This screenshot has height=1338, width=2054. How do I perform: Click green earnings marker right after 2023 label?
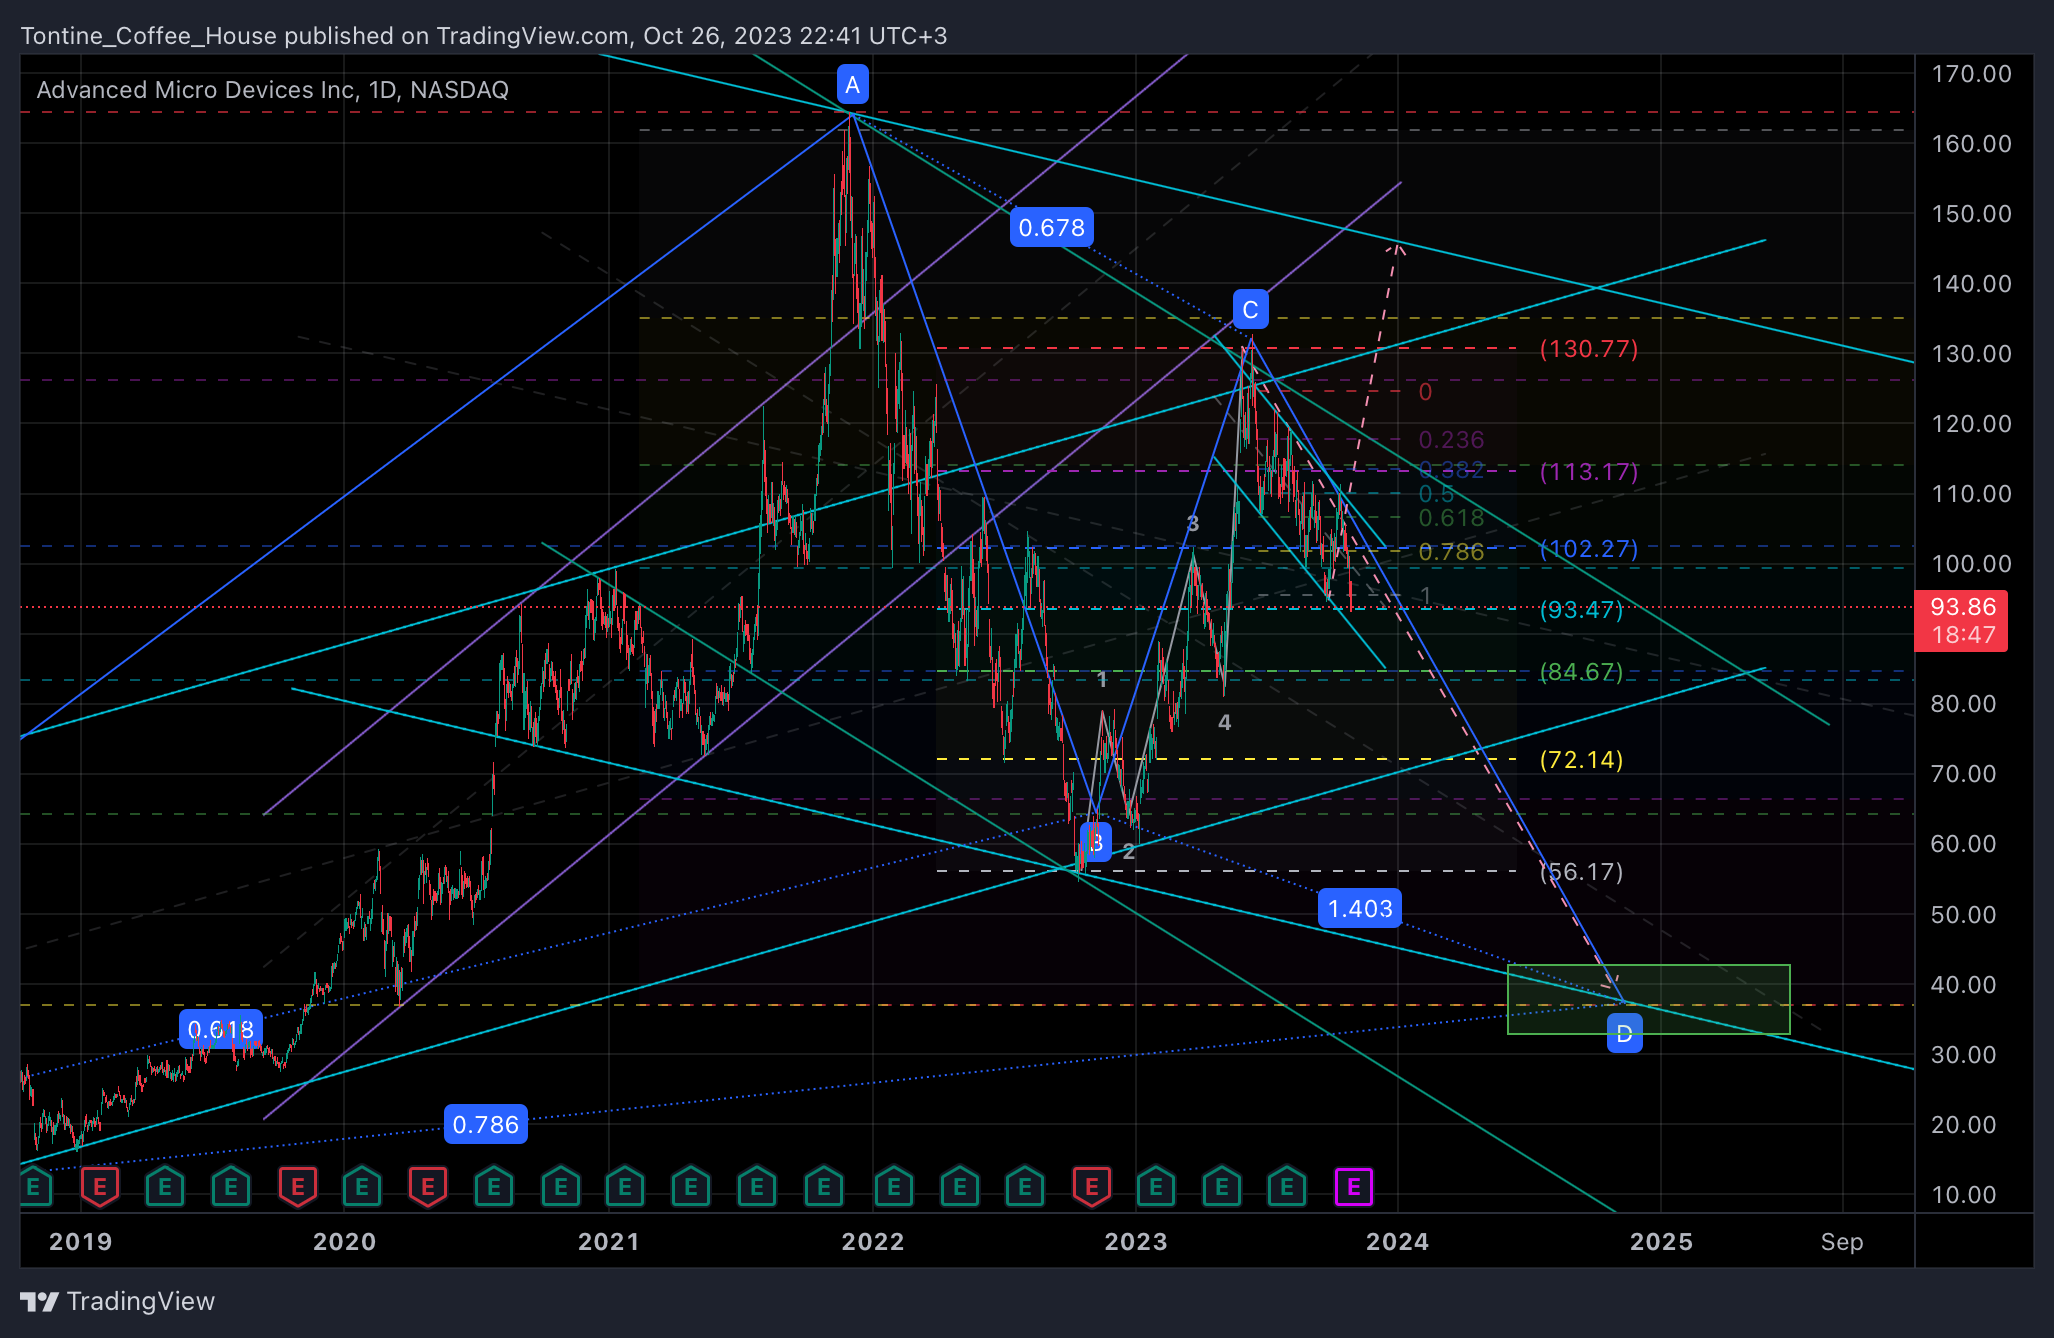pyautogui.click(x=1156, y=1187)
